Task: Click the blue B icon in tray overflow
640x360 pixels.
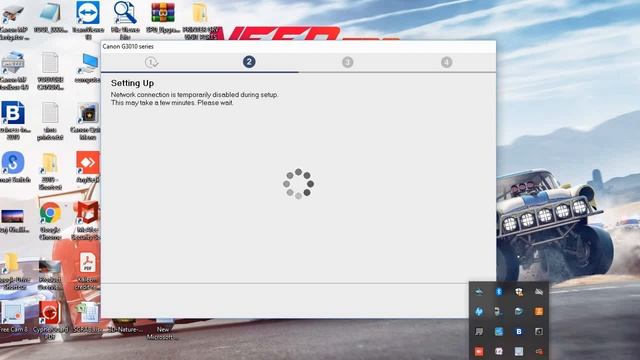Action: (x=519, y=331)
